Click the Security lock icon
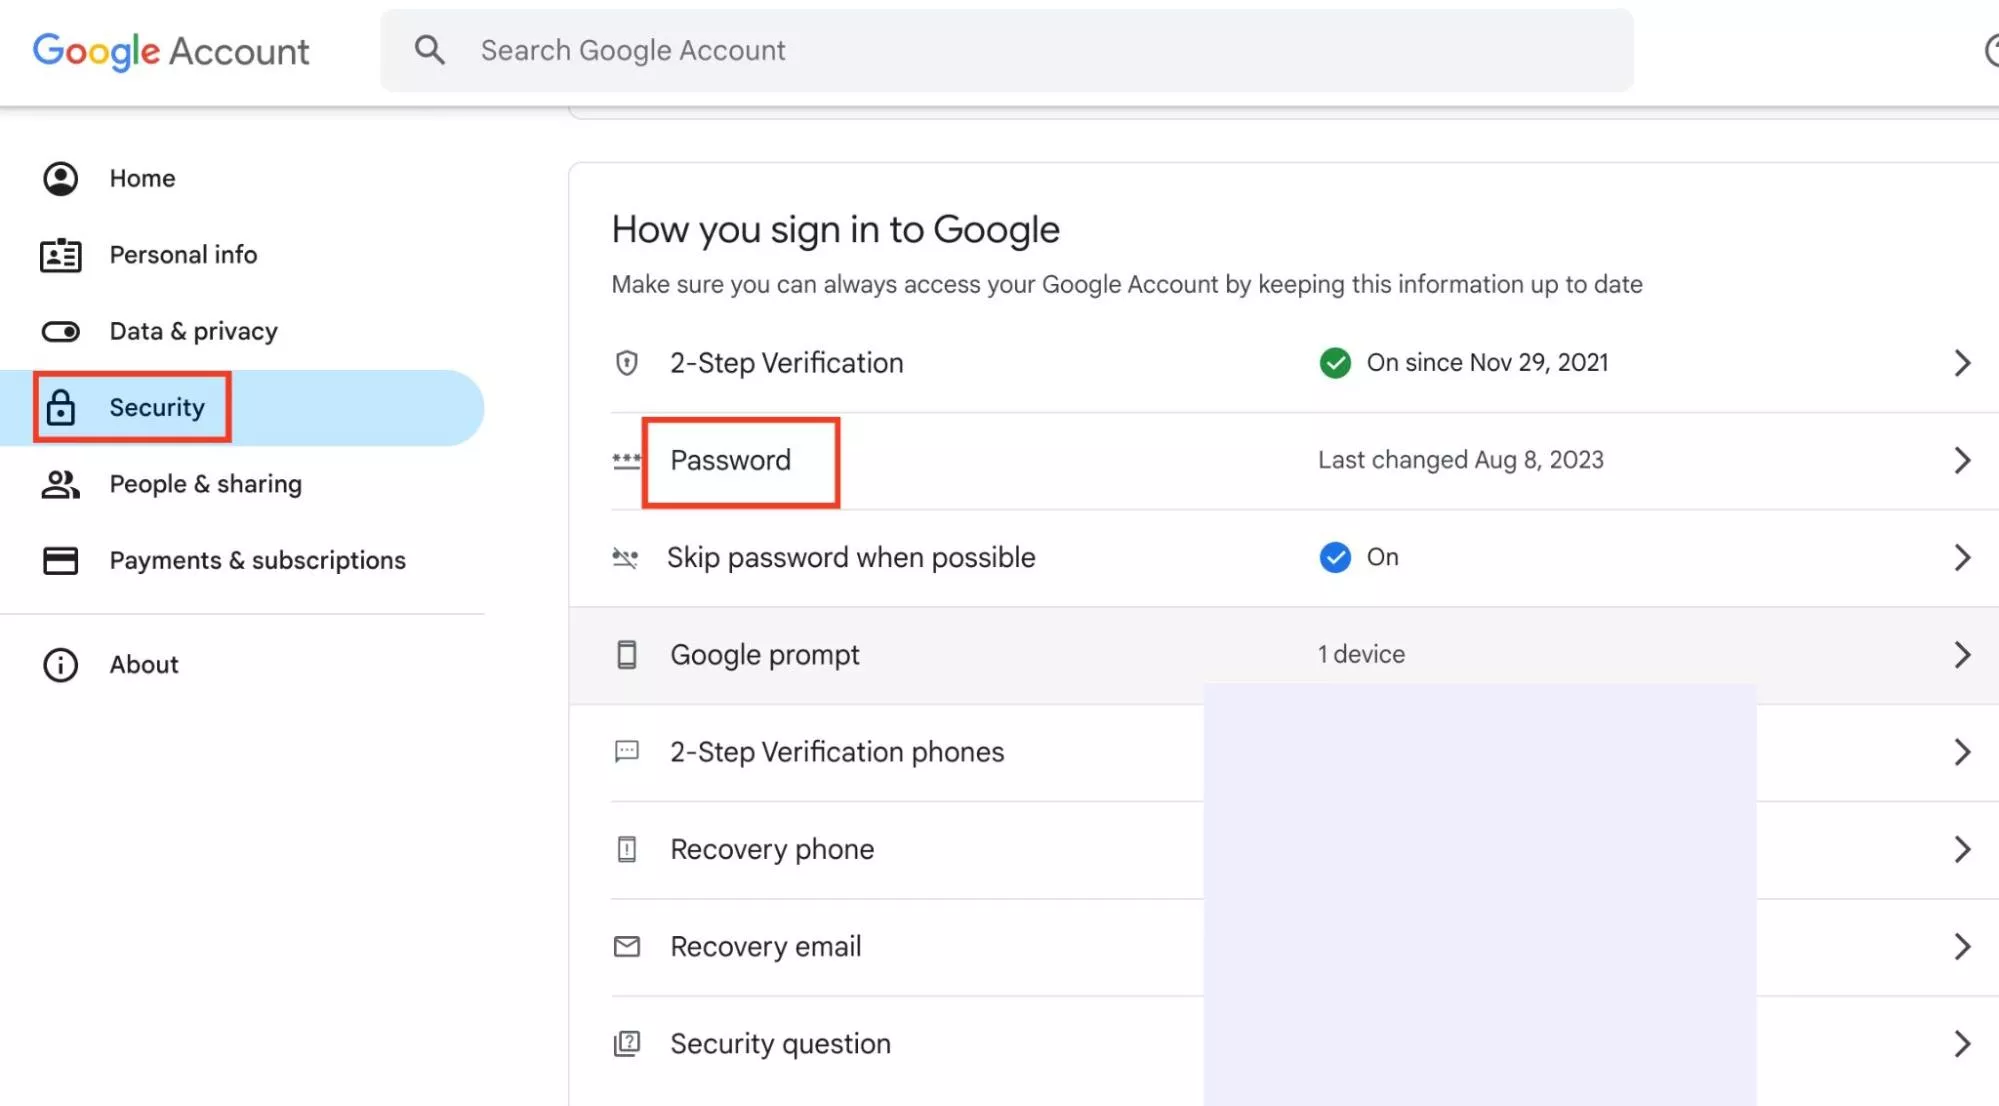 pyautogui.click(x=60, y=408)
